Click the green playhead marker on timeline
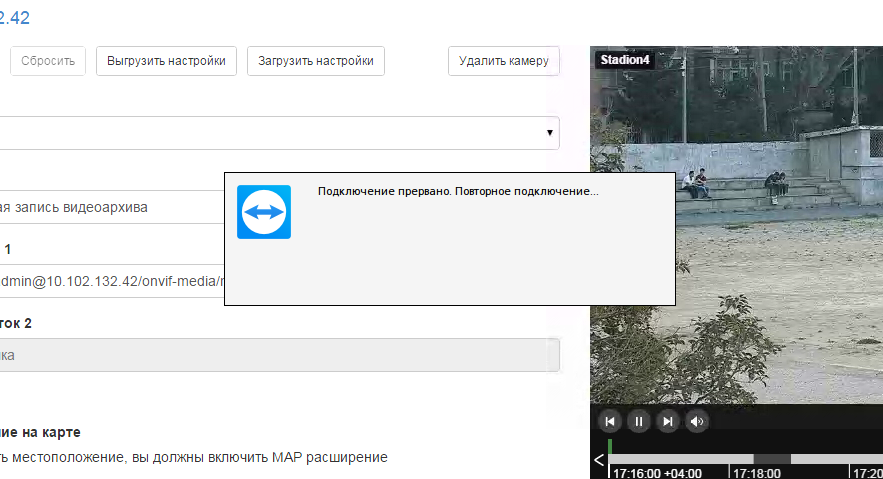Screen dimensions: 883x479 609,447
